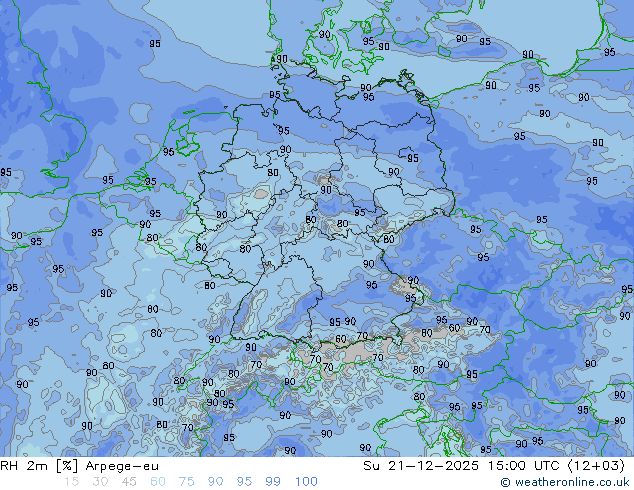Click the "Arpege-eu" model name label

pos(122,466)
